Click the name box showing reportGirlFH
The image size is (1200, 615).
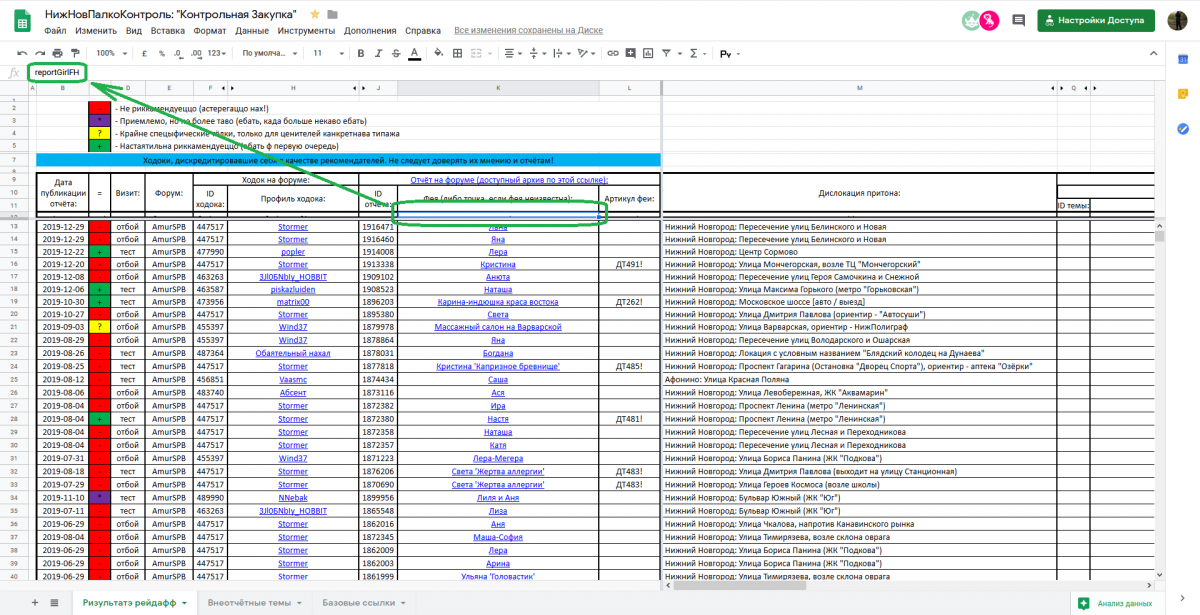tap(56, 73)
